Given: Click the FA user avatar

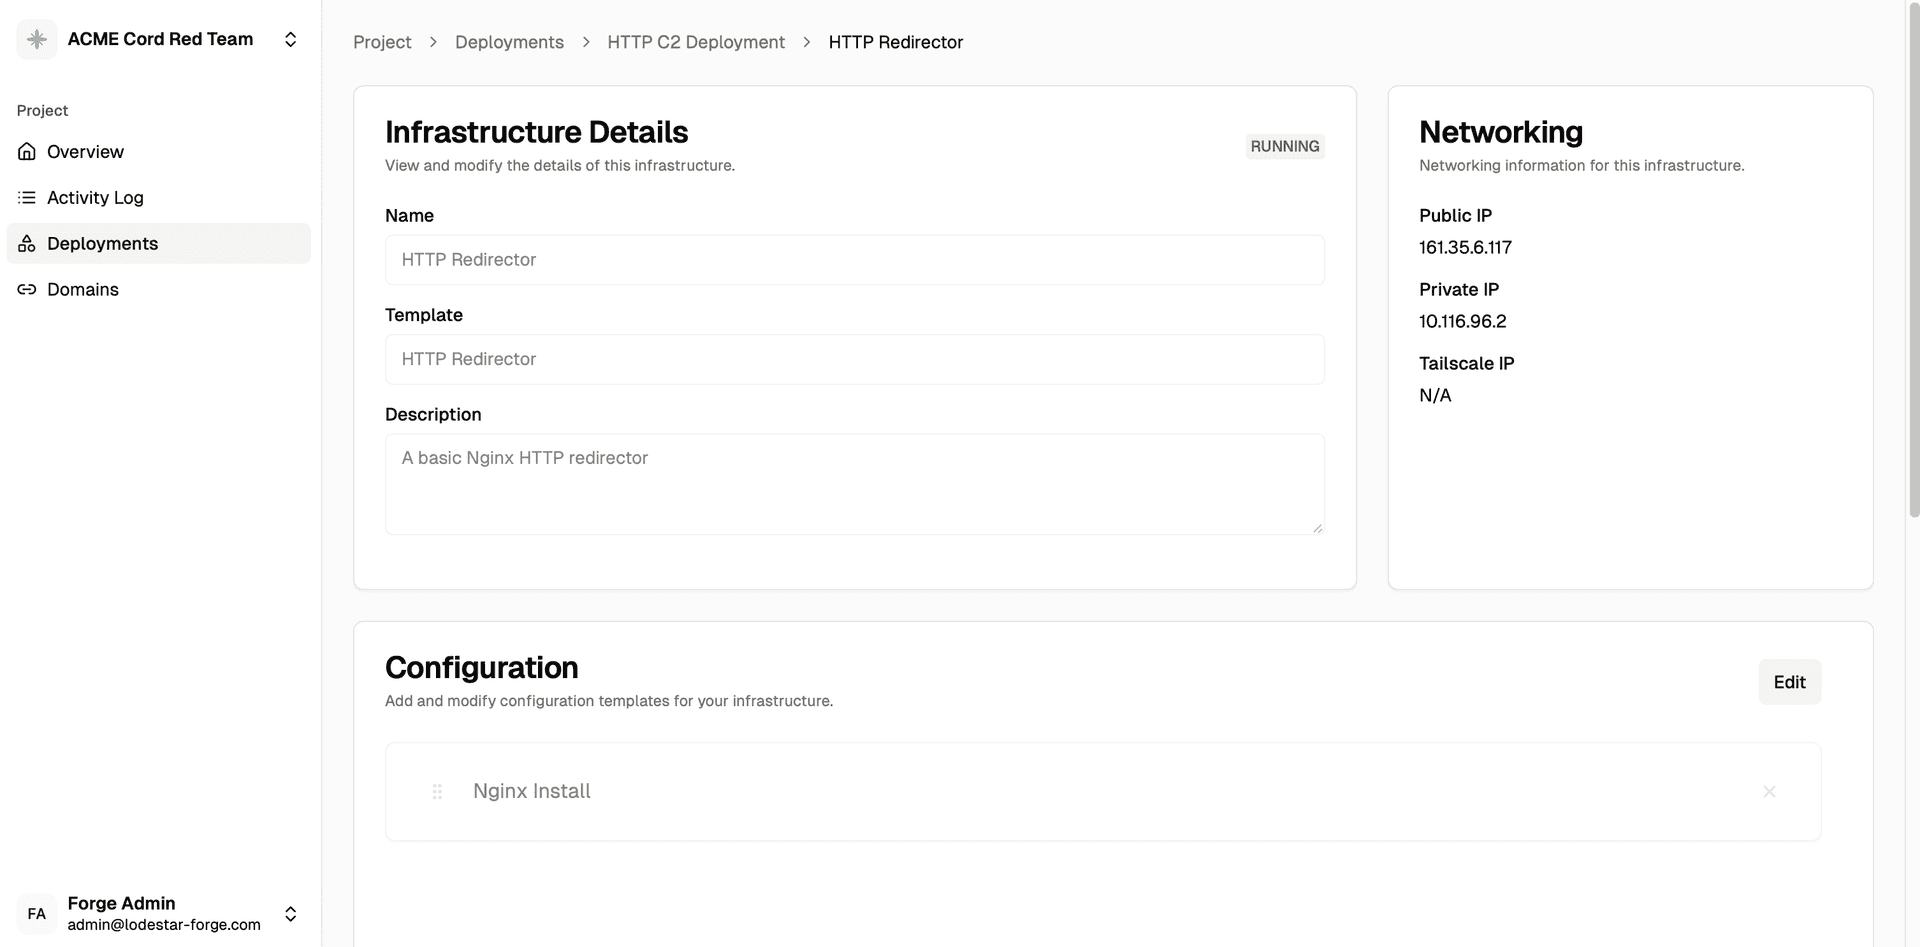Looking at the screenshot, I should [x=37, y=914].
